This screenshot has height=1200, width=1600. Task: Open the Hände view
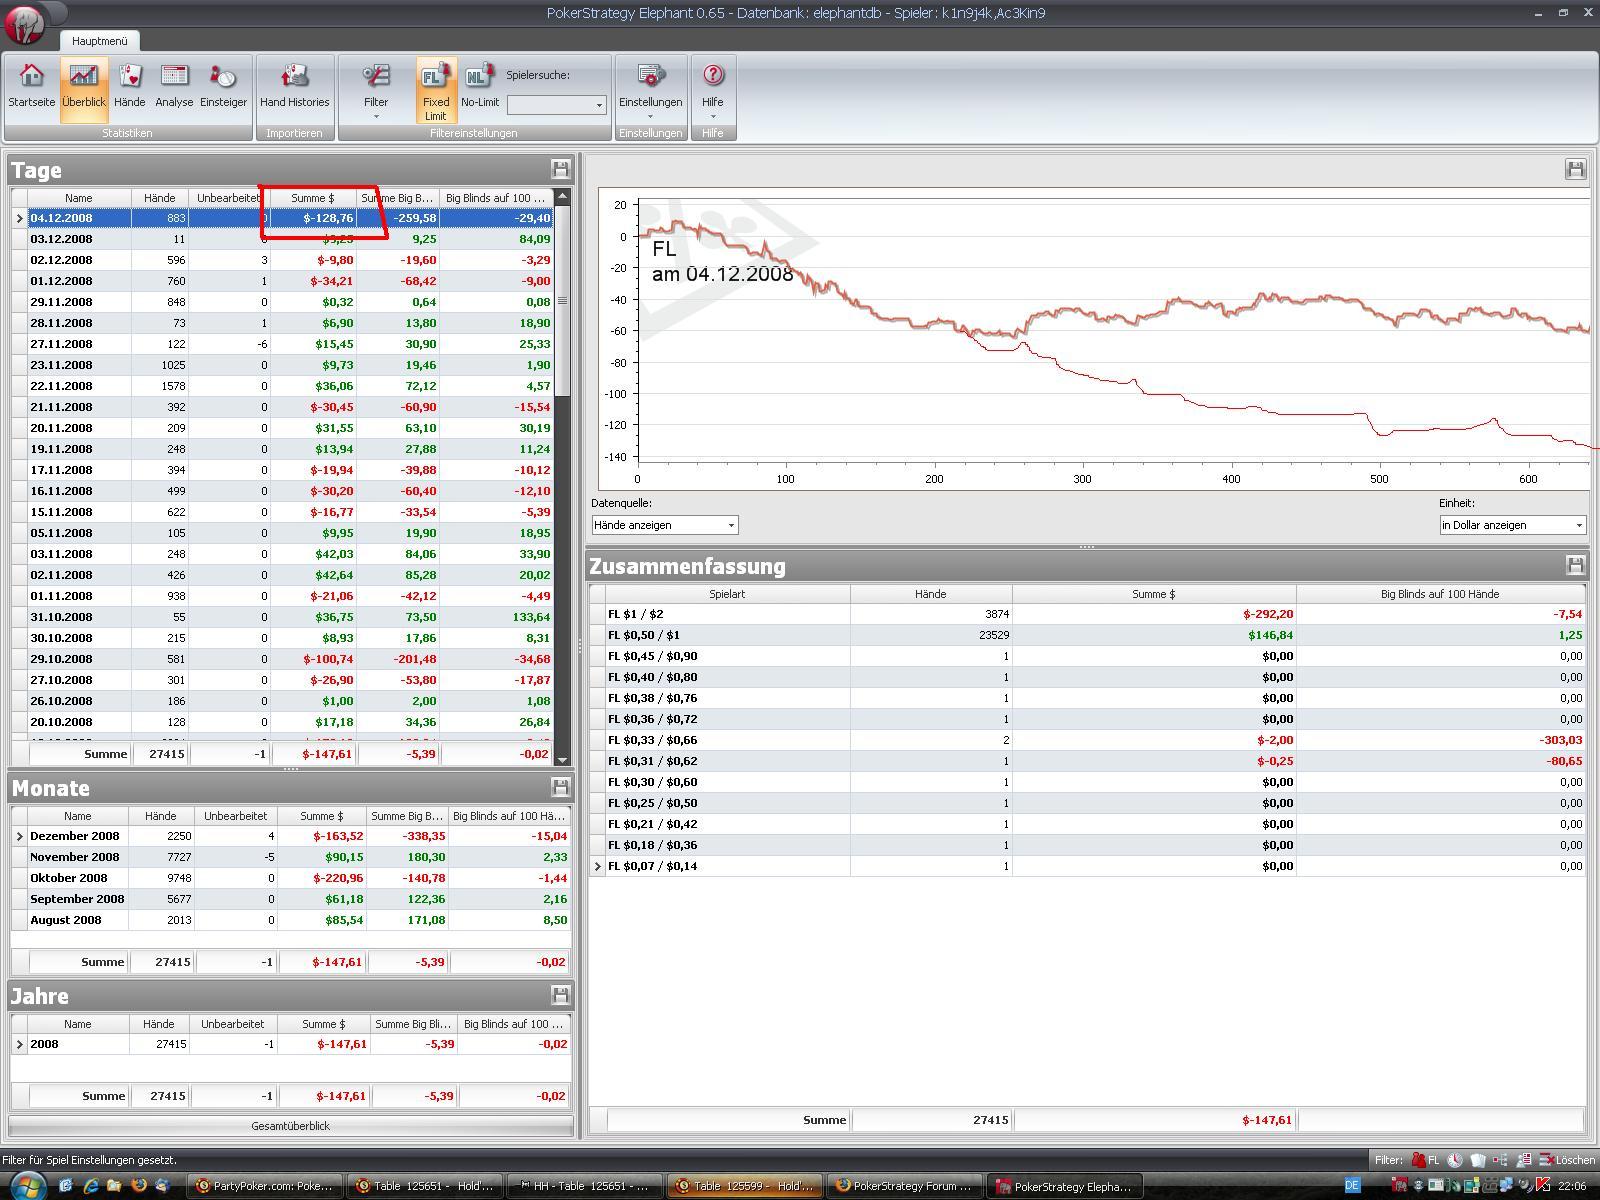point(130,89)
